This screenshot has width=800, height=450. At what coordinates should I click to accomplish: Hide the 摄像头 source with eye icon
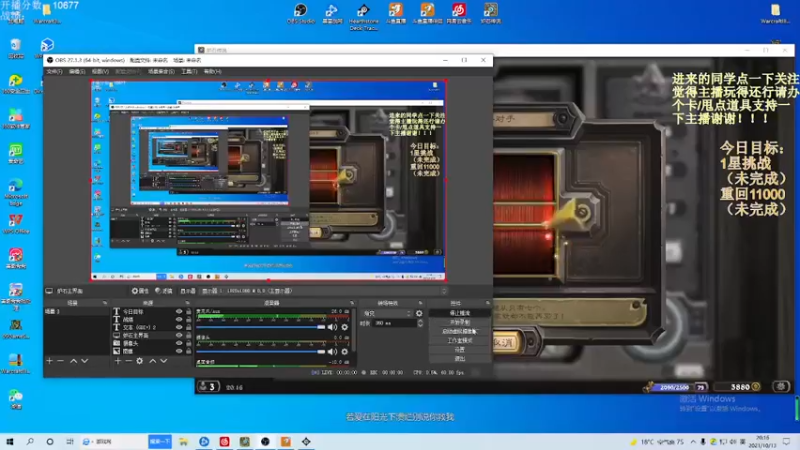[x=179, y=343]
